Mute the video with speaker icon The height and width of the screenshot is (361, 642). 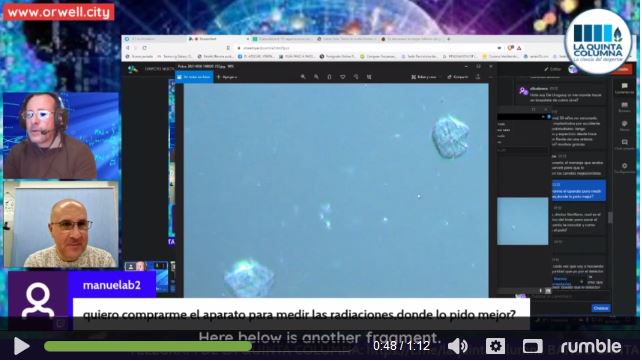point(458,346)
